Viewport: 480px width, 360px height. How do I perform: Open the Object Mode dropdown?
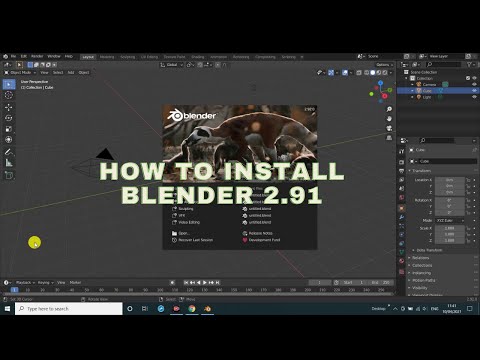tap(20, 72)
